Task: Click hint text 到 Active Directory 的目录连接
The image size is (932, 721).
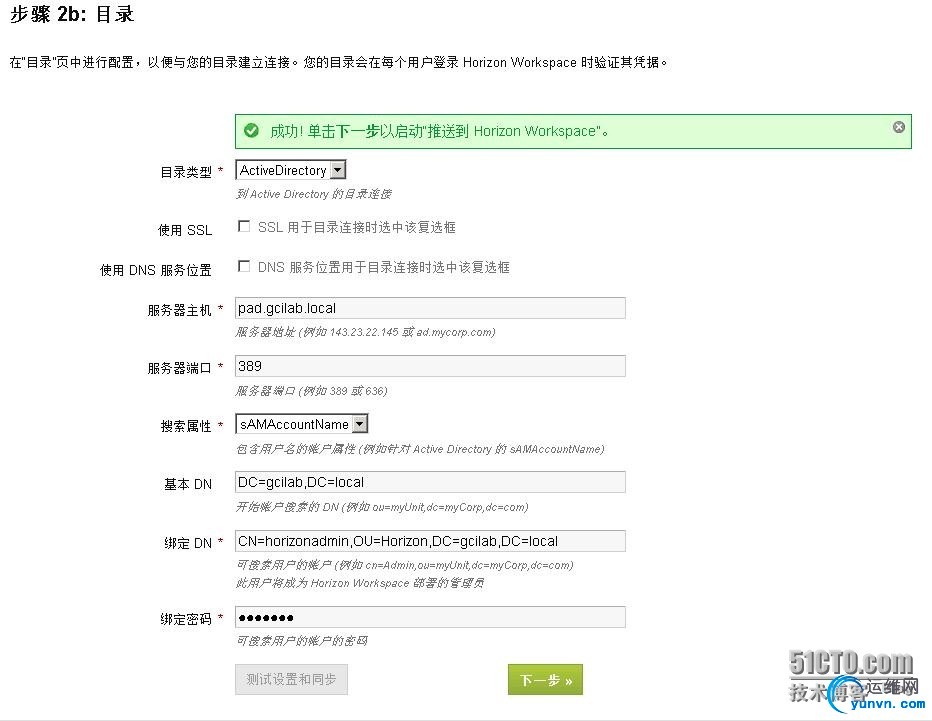Action: point(314,194)
